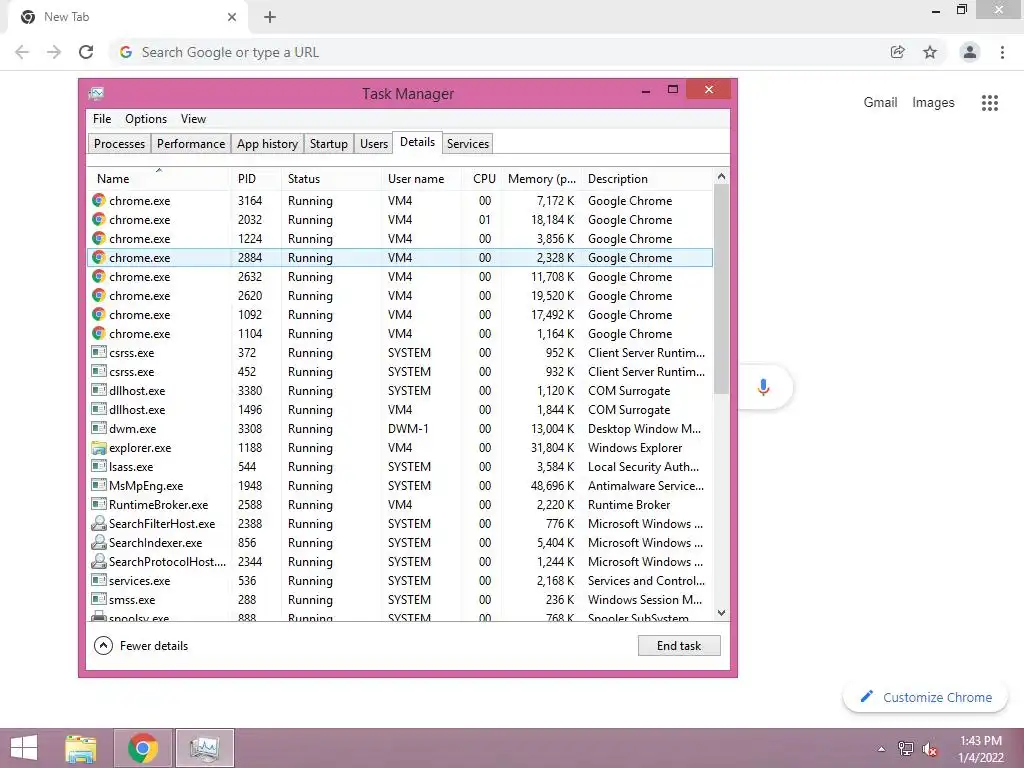Switch to the Users tab

pyautogui.click(x=374, y=144)
